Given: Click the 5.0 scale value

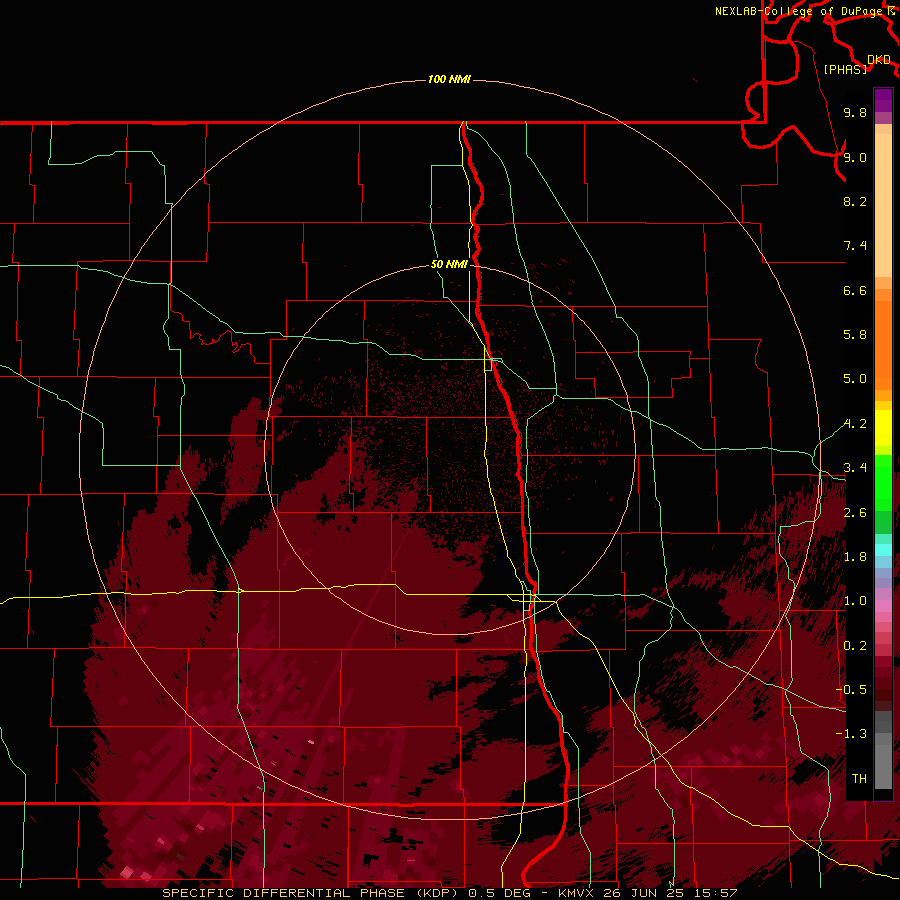Looking at the screenshot, I should click(855, 379).
